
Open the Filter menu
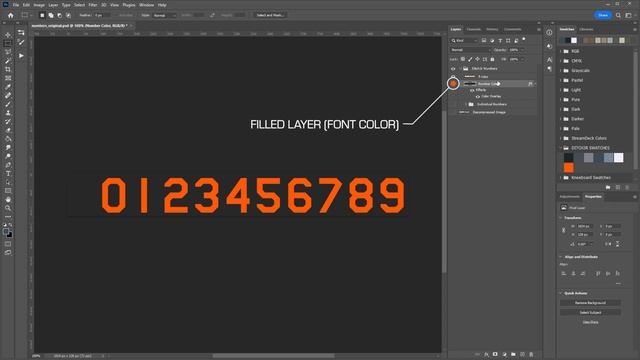tap(93, 5)
